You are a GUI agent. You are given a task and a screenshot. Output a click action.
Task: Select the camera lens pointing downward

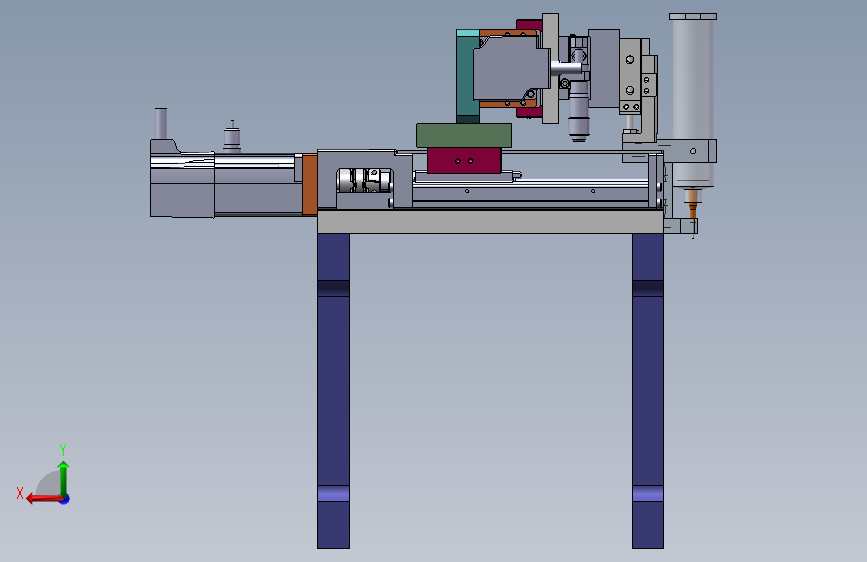tap(578, 111)
